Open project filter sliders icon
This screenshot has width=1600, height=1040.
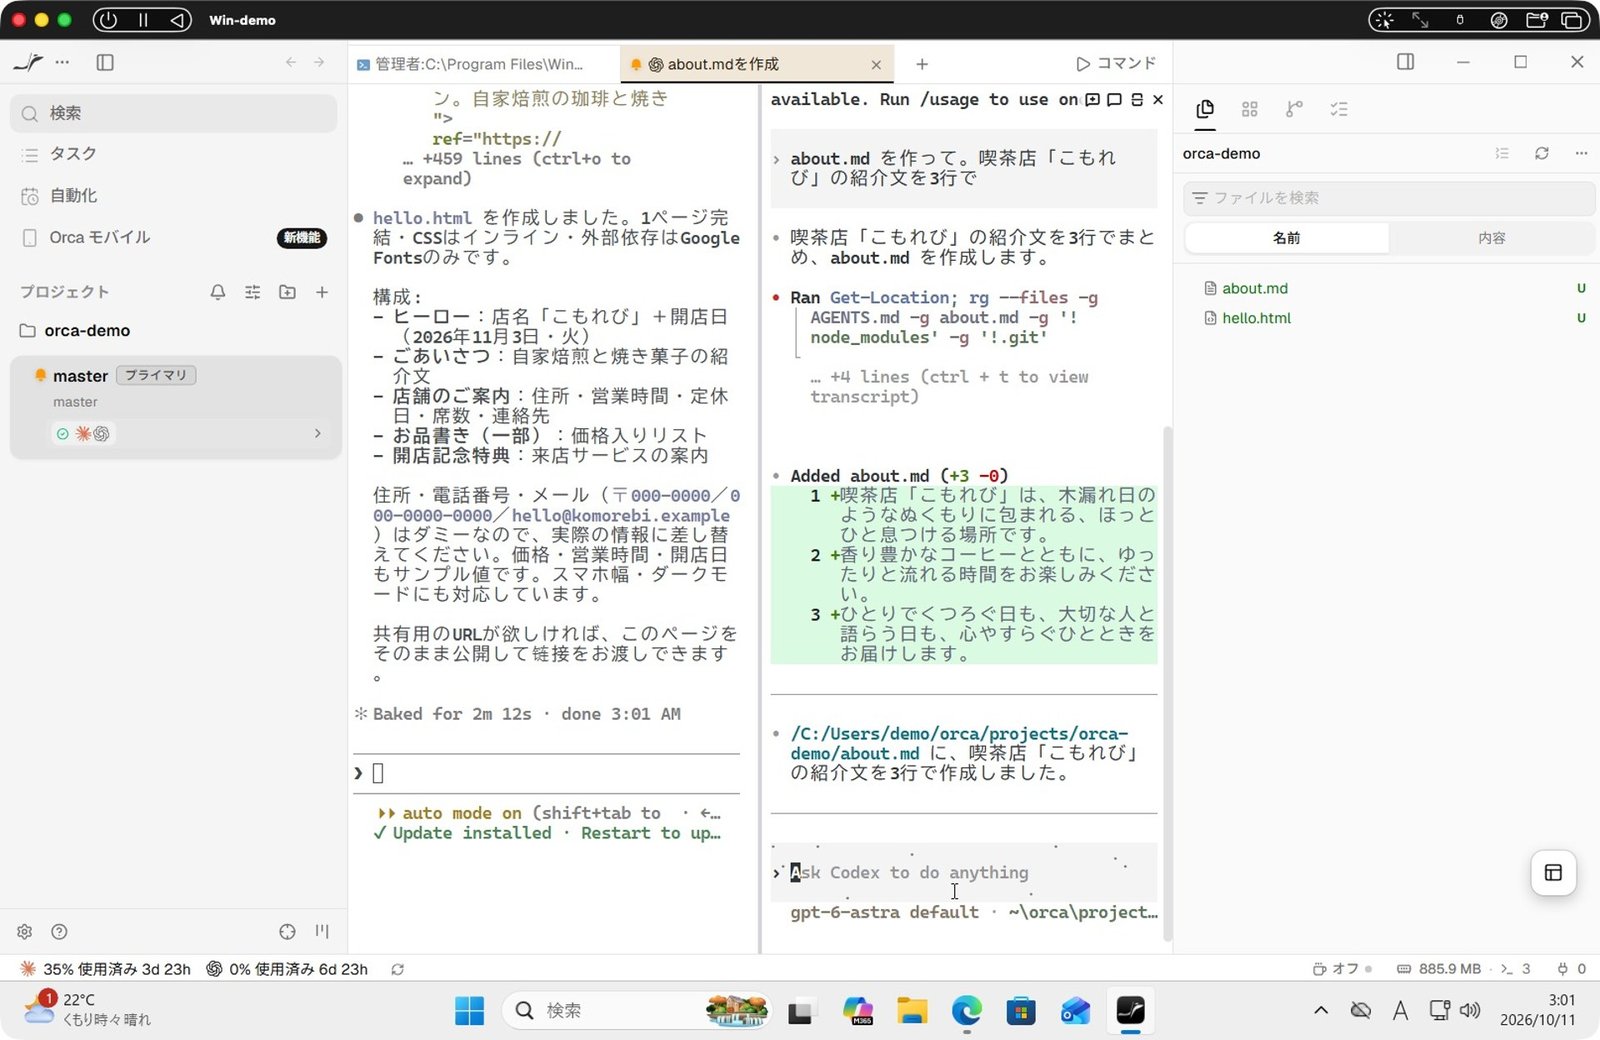253,292
